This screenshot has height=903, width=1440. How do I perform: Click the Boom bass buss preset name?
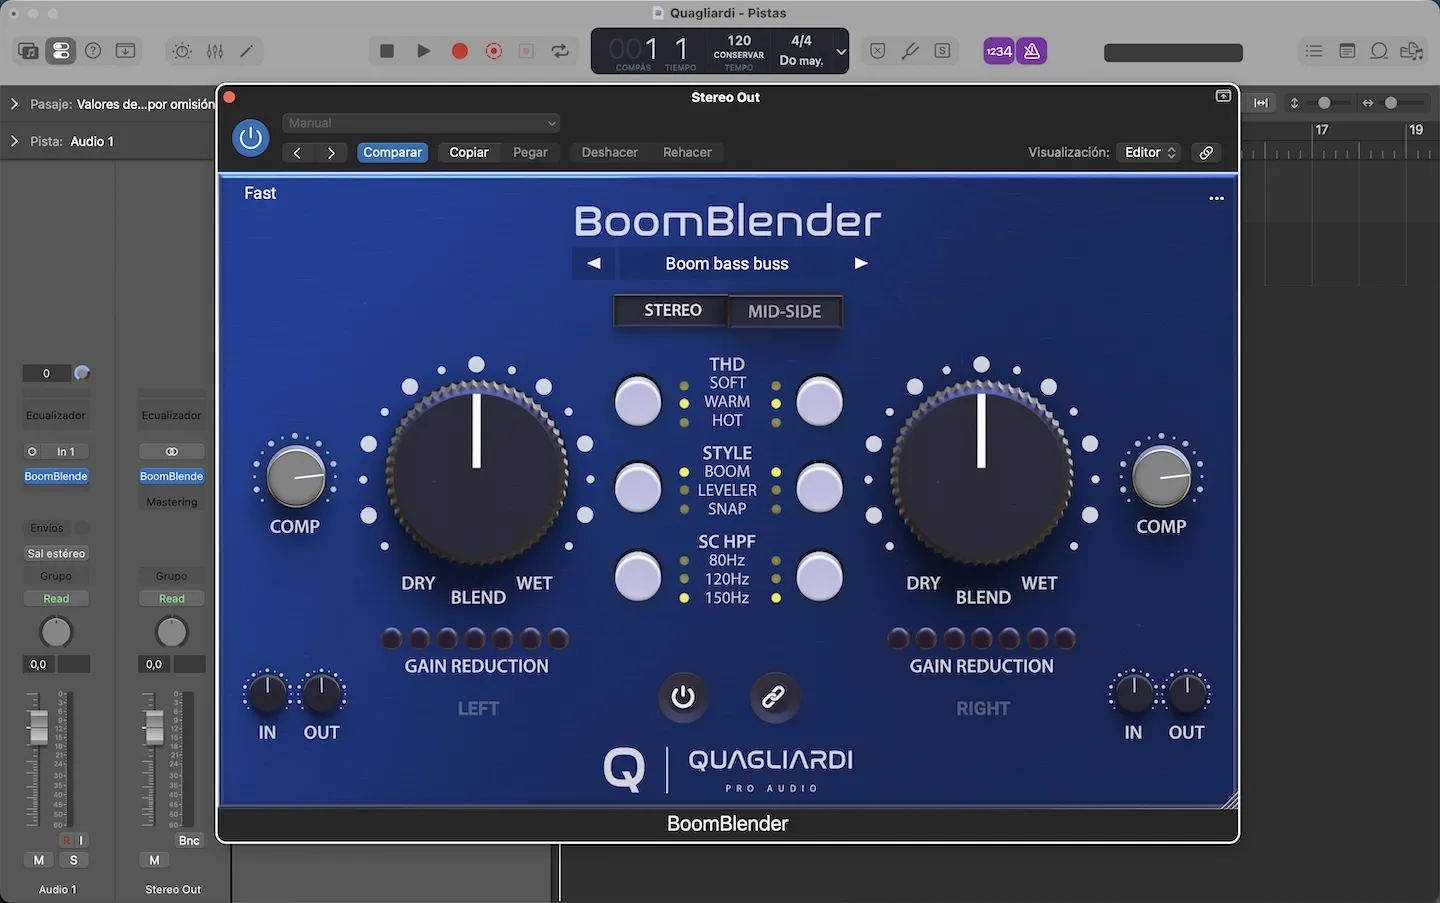(727, 264)
